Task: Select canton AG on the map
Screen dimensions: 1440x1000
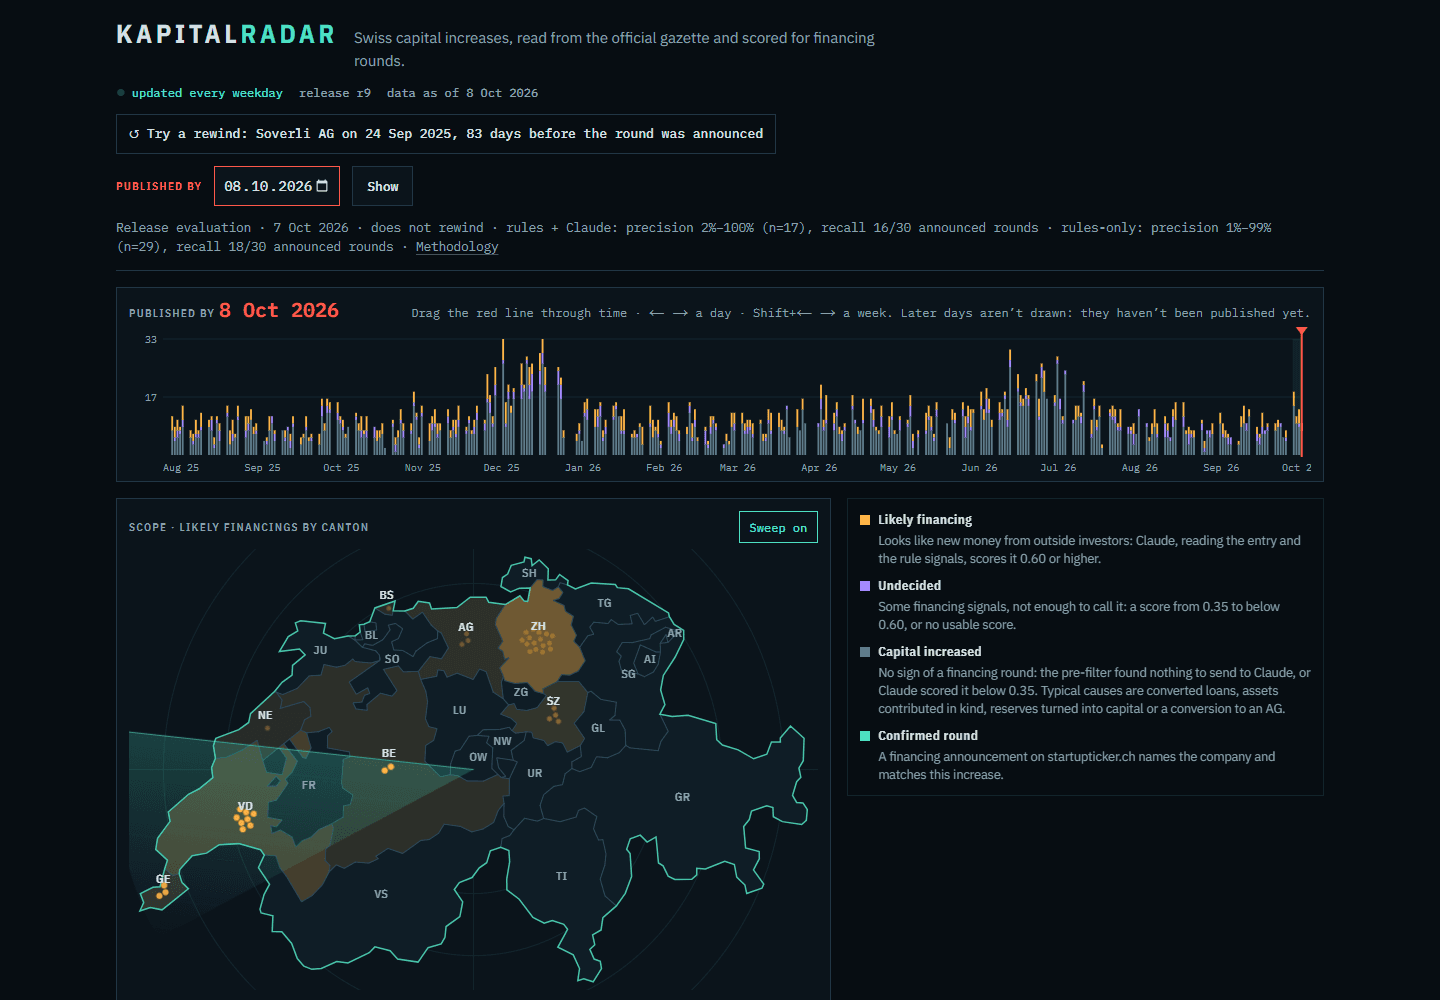Action: pyautogui.click(x=466, y=627)
